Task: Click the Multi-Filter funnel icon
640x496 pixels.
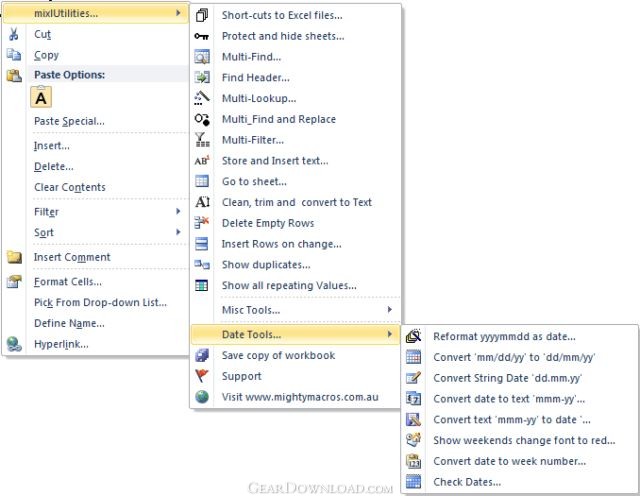Action: [202, 140]
